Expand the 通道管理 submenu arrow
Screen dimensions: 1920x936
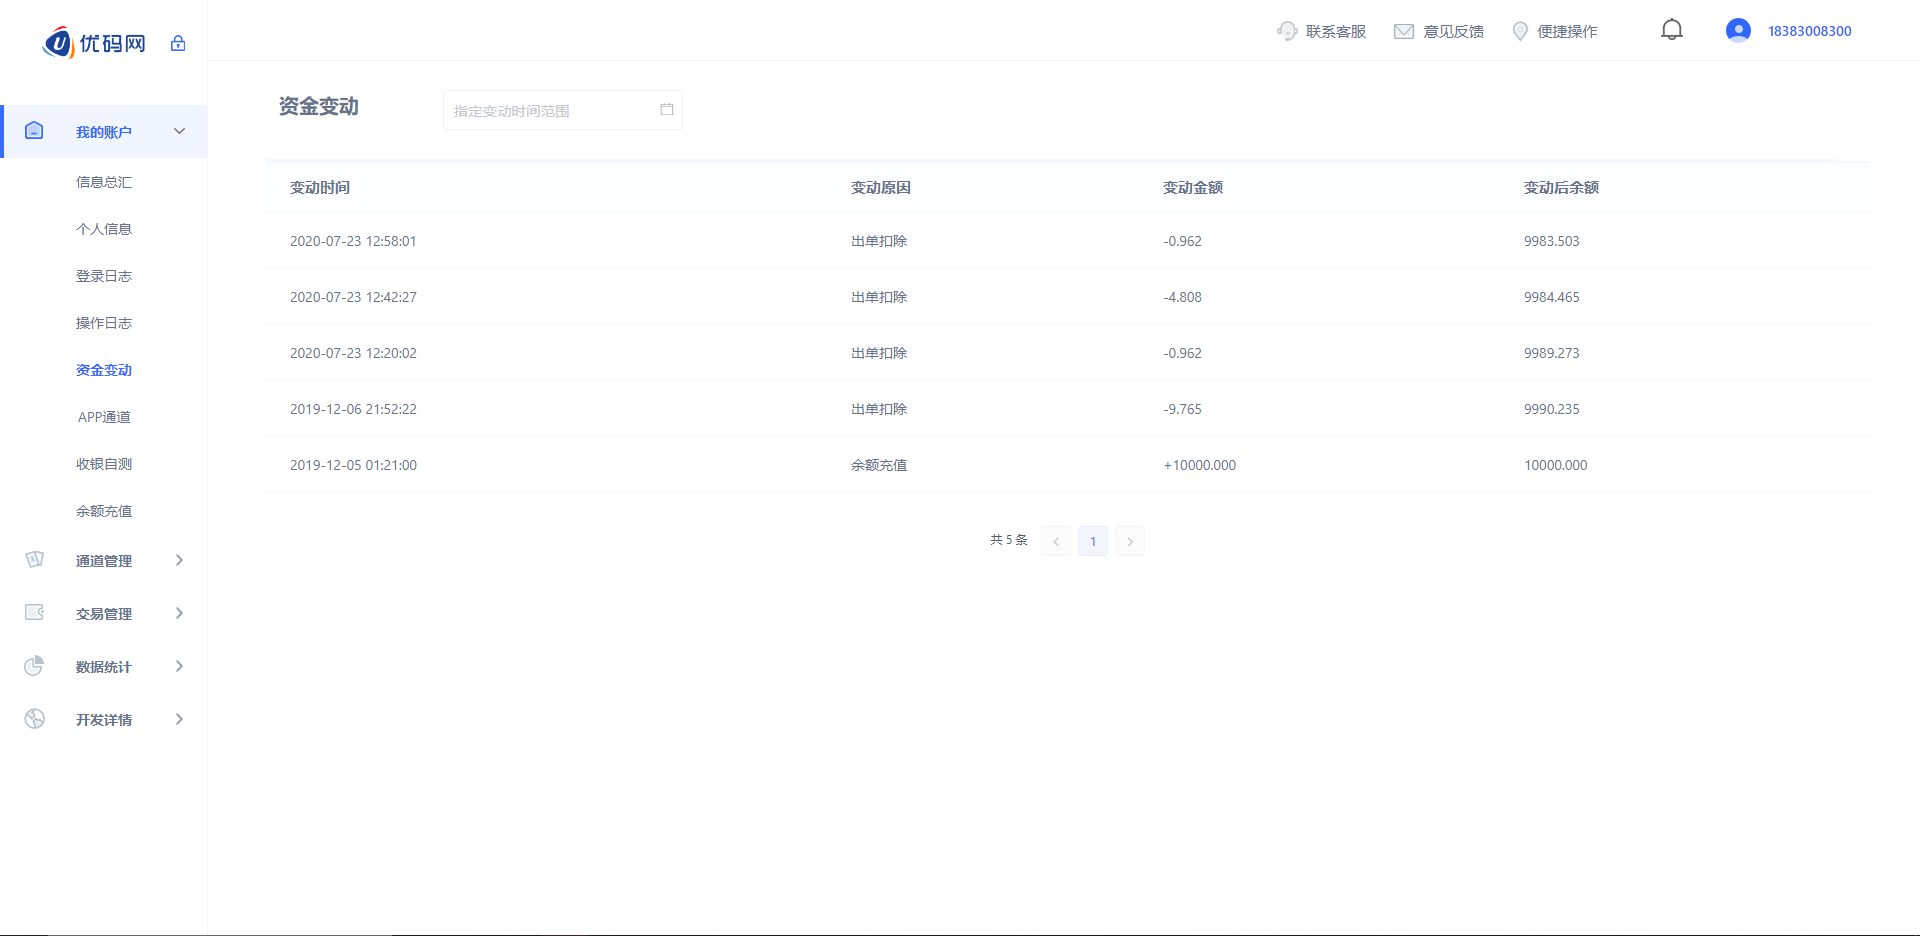coord(180,560)
